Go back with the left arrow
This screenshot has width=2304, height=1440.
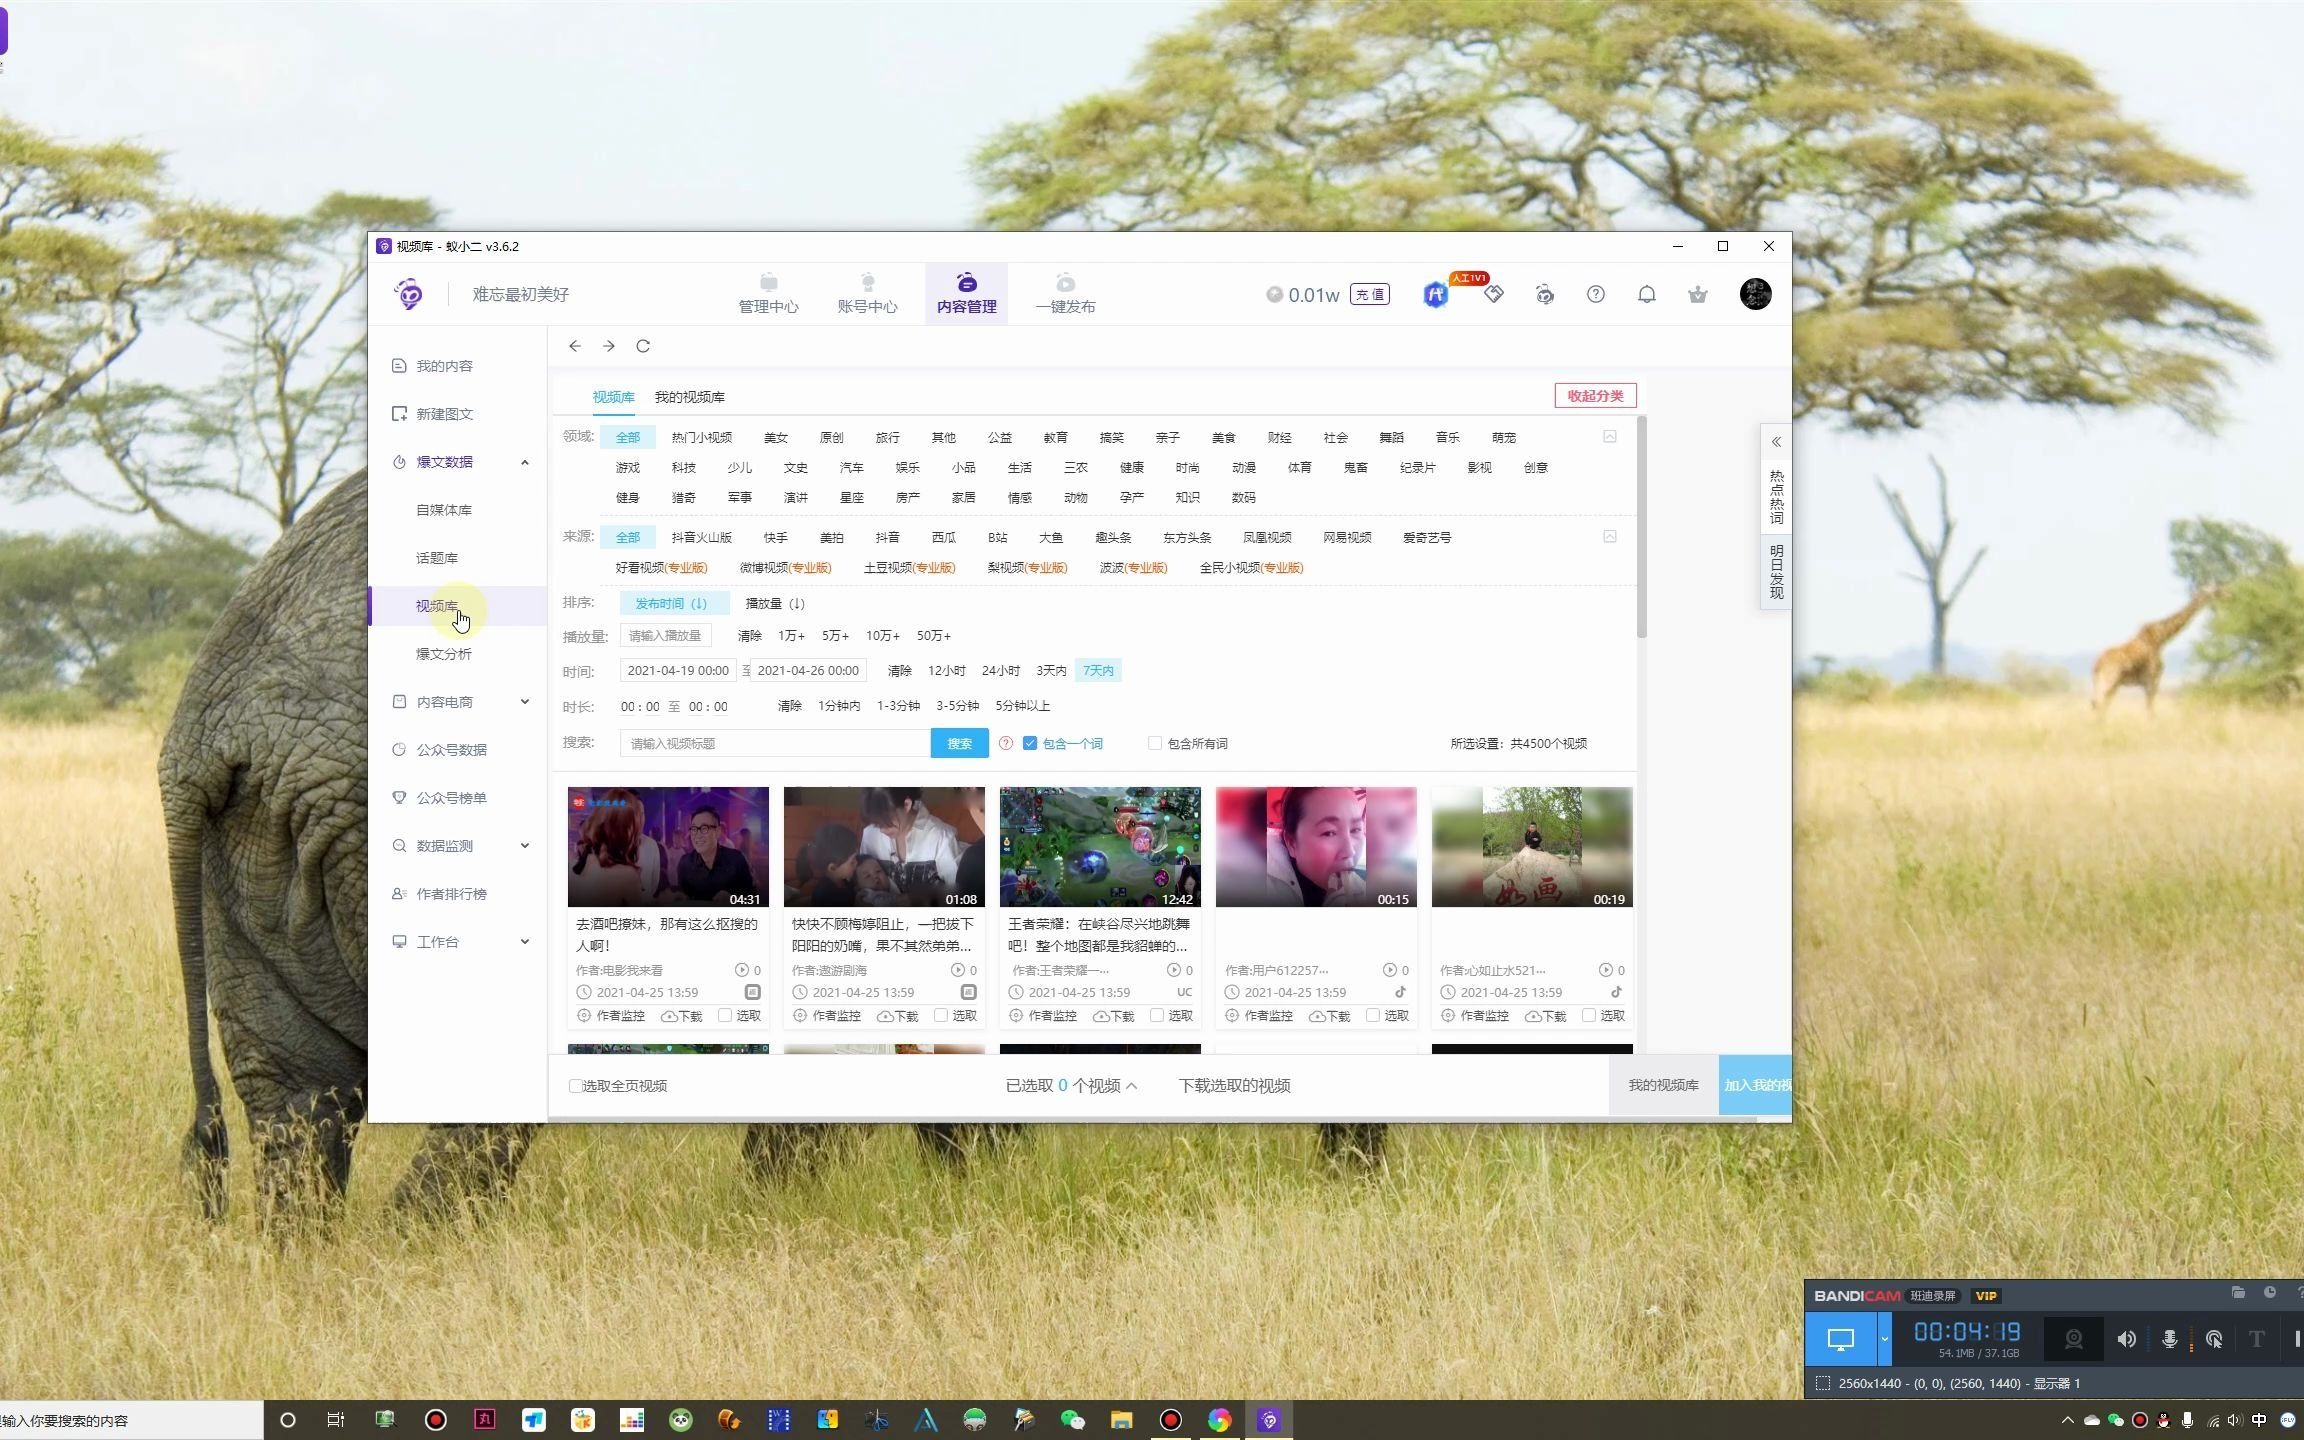pos(574,346)
